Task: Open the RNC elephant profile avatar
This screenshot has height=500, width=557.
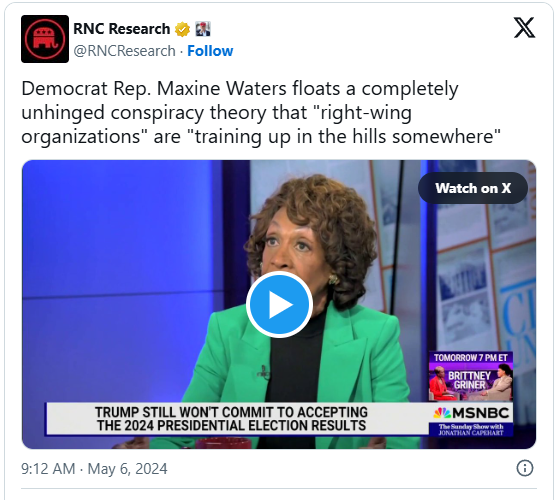Action: (45, 39)
